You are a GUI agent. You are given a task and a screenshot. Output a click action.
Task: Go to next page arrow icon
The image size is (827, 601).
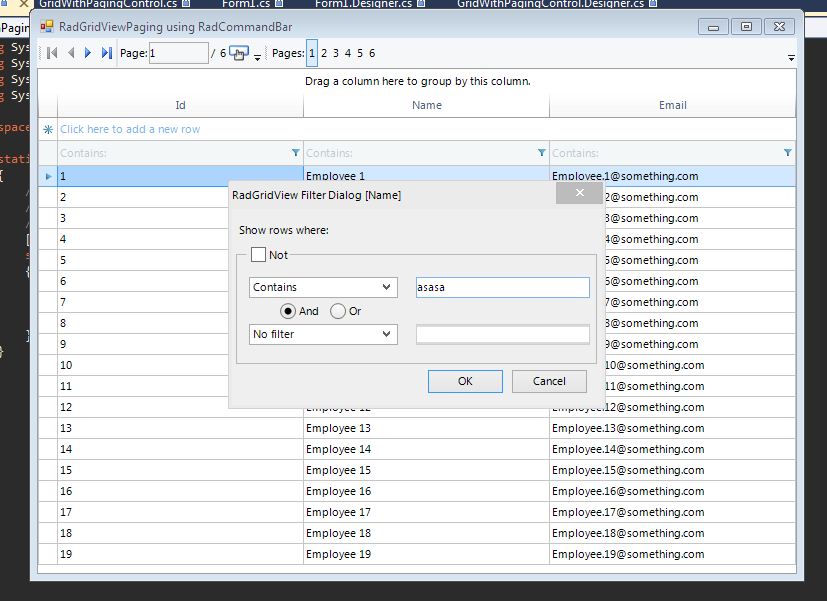(88, 53)
